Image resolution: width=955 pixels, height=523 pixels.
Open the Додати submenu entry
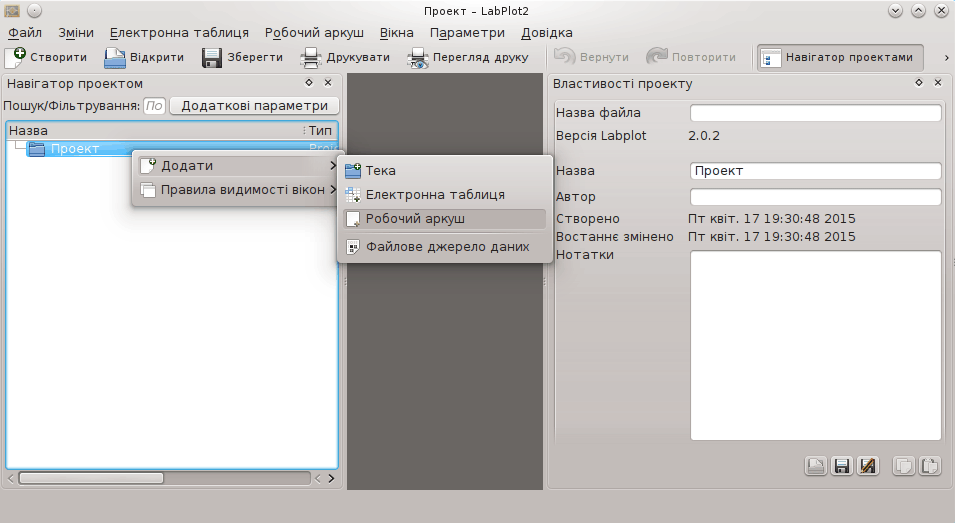(x=236, y=165)
